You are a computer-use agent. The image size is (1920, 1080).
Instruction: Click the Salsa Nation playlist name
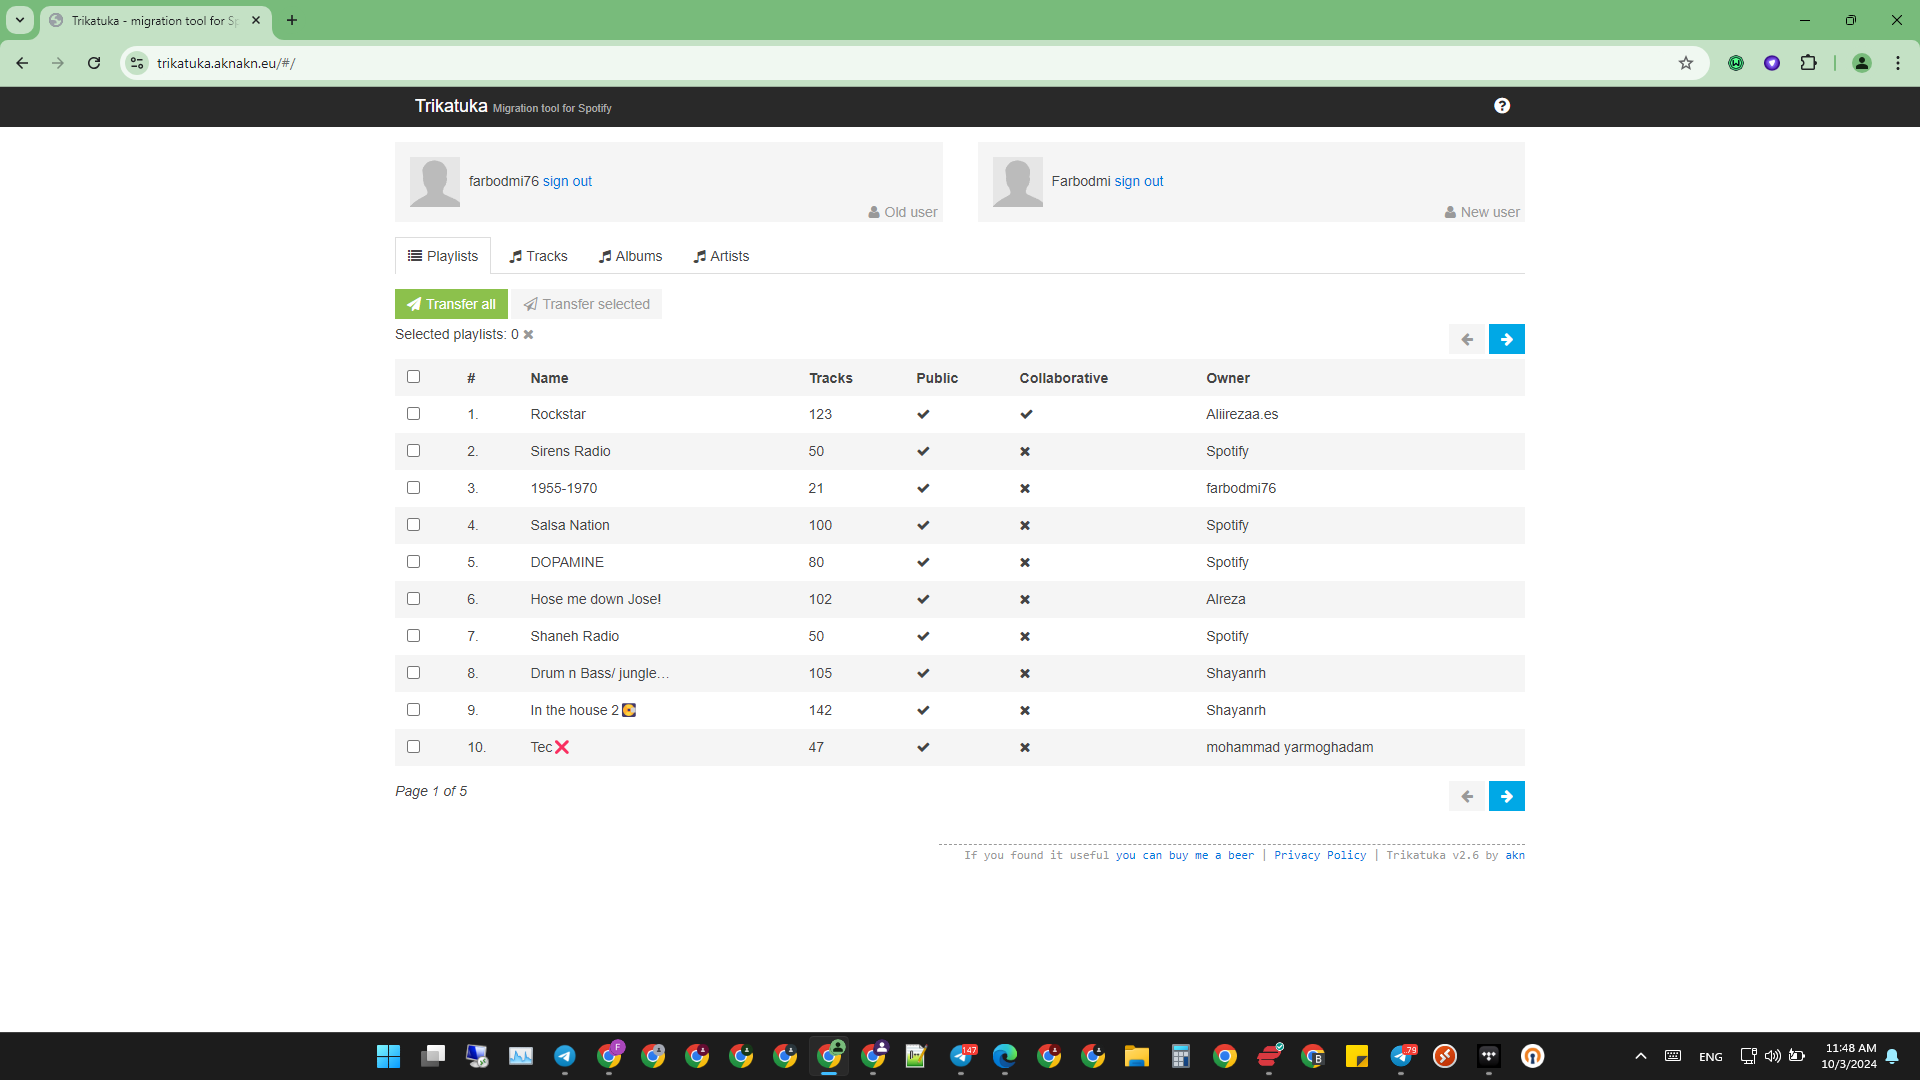[x=570, y=525]
